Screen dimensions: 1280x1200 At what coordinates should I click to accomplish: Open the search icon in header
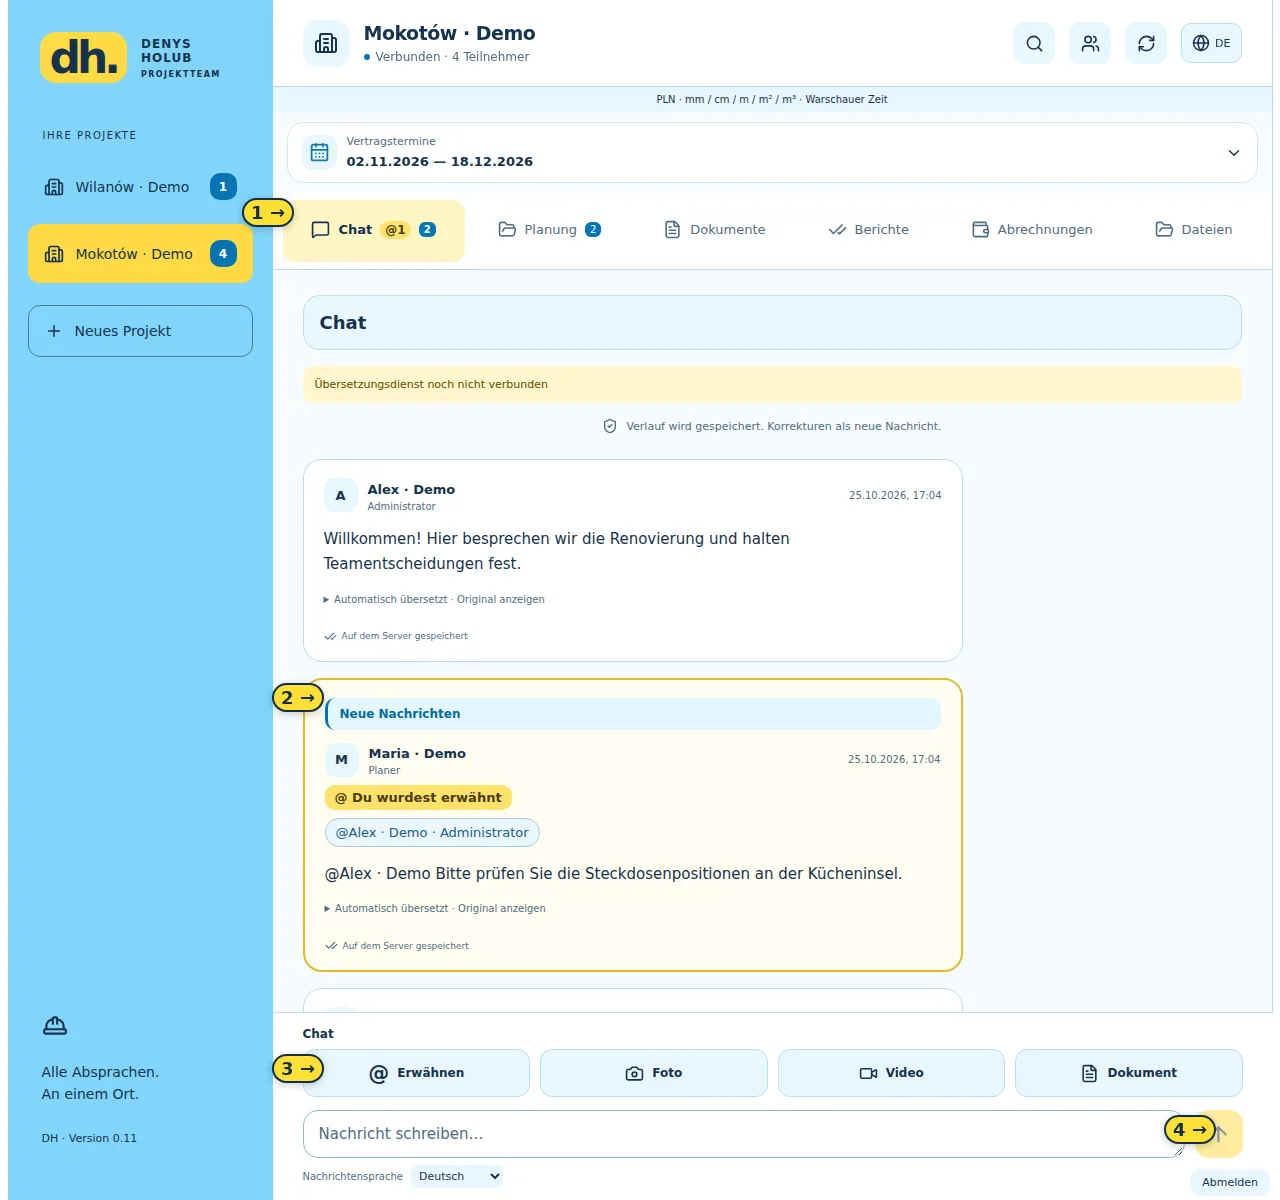1034,43
